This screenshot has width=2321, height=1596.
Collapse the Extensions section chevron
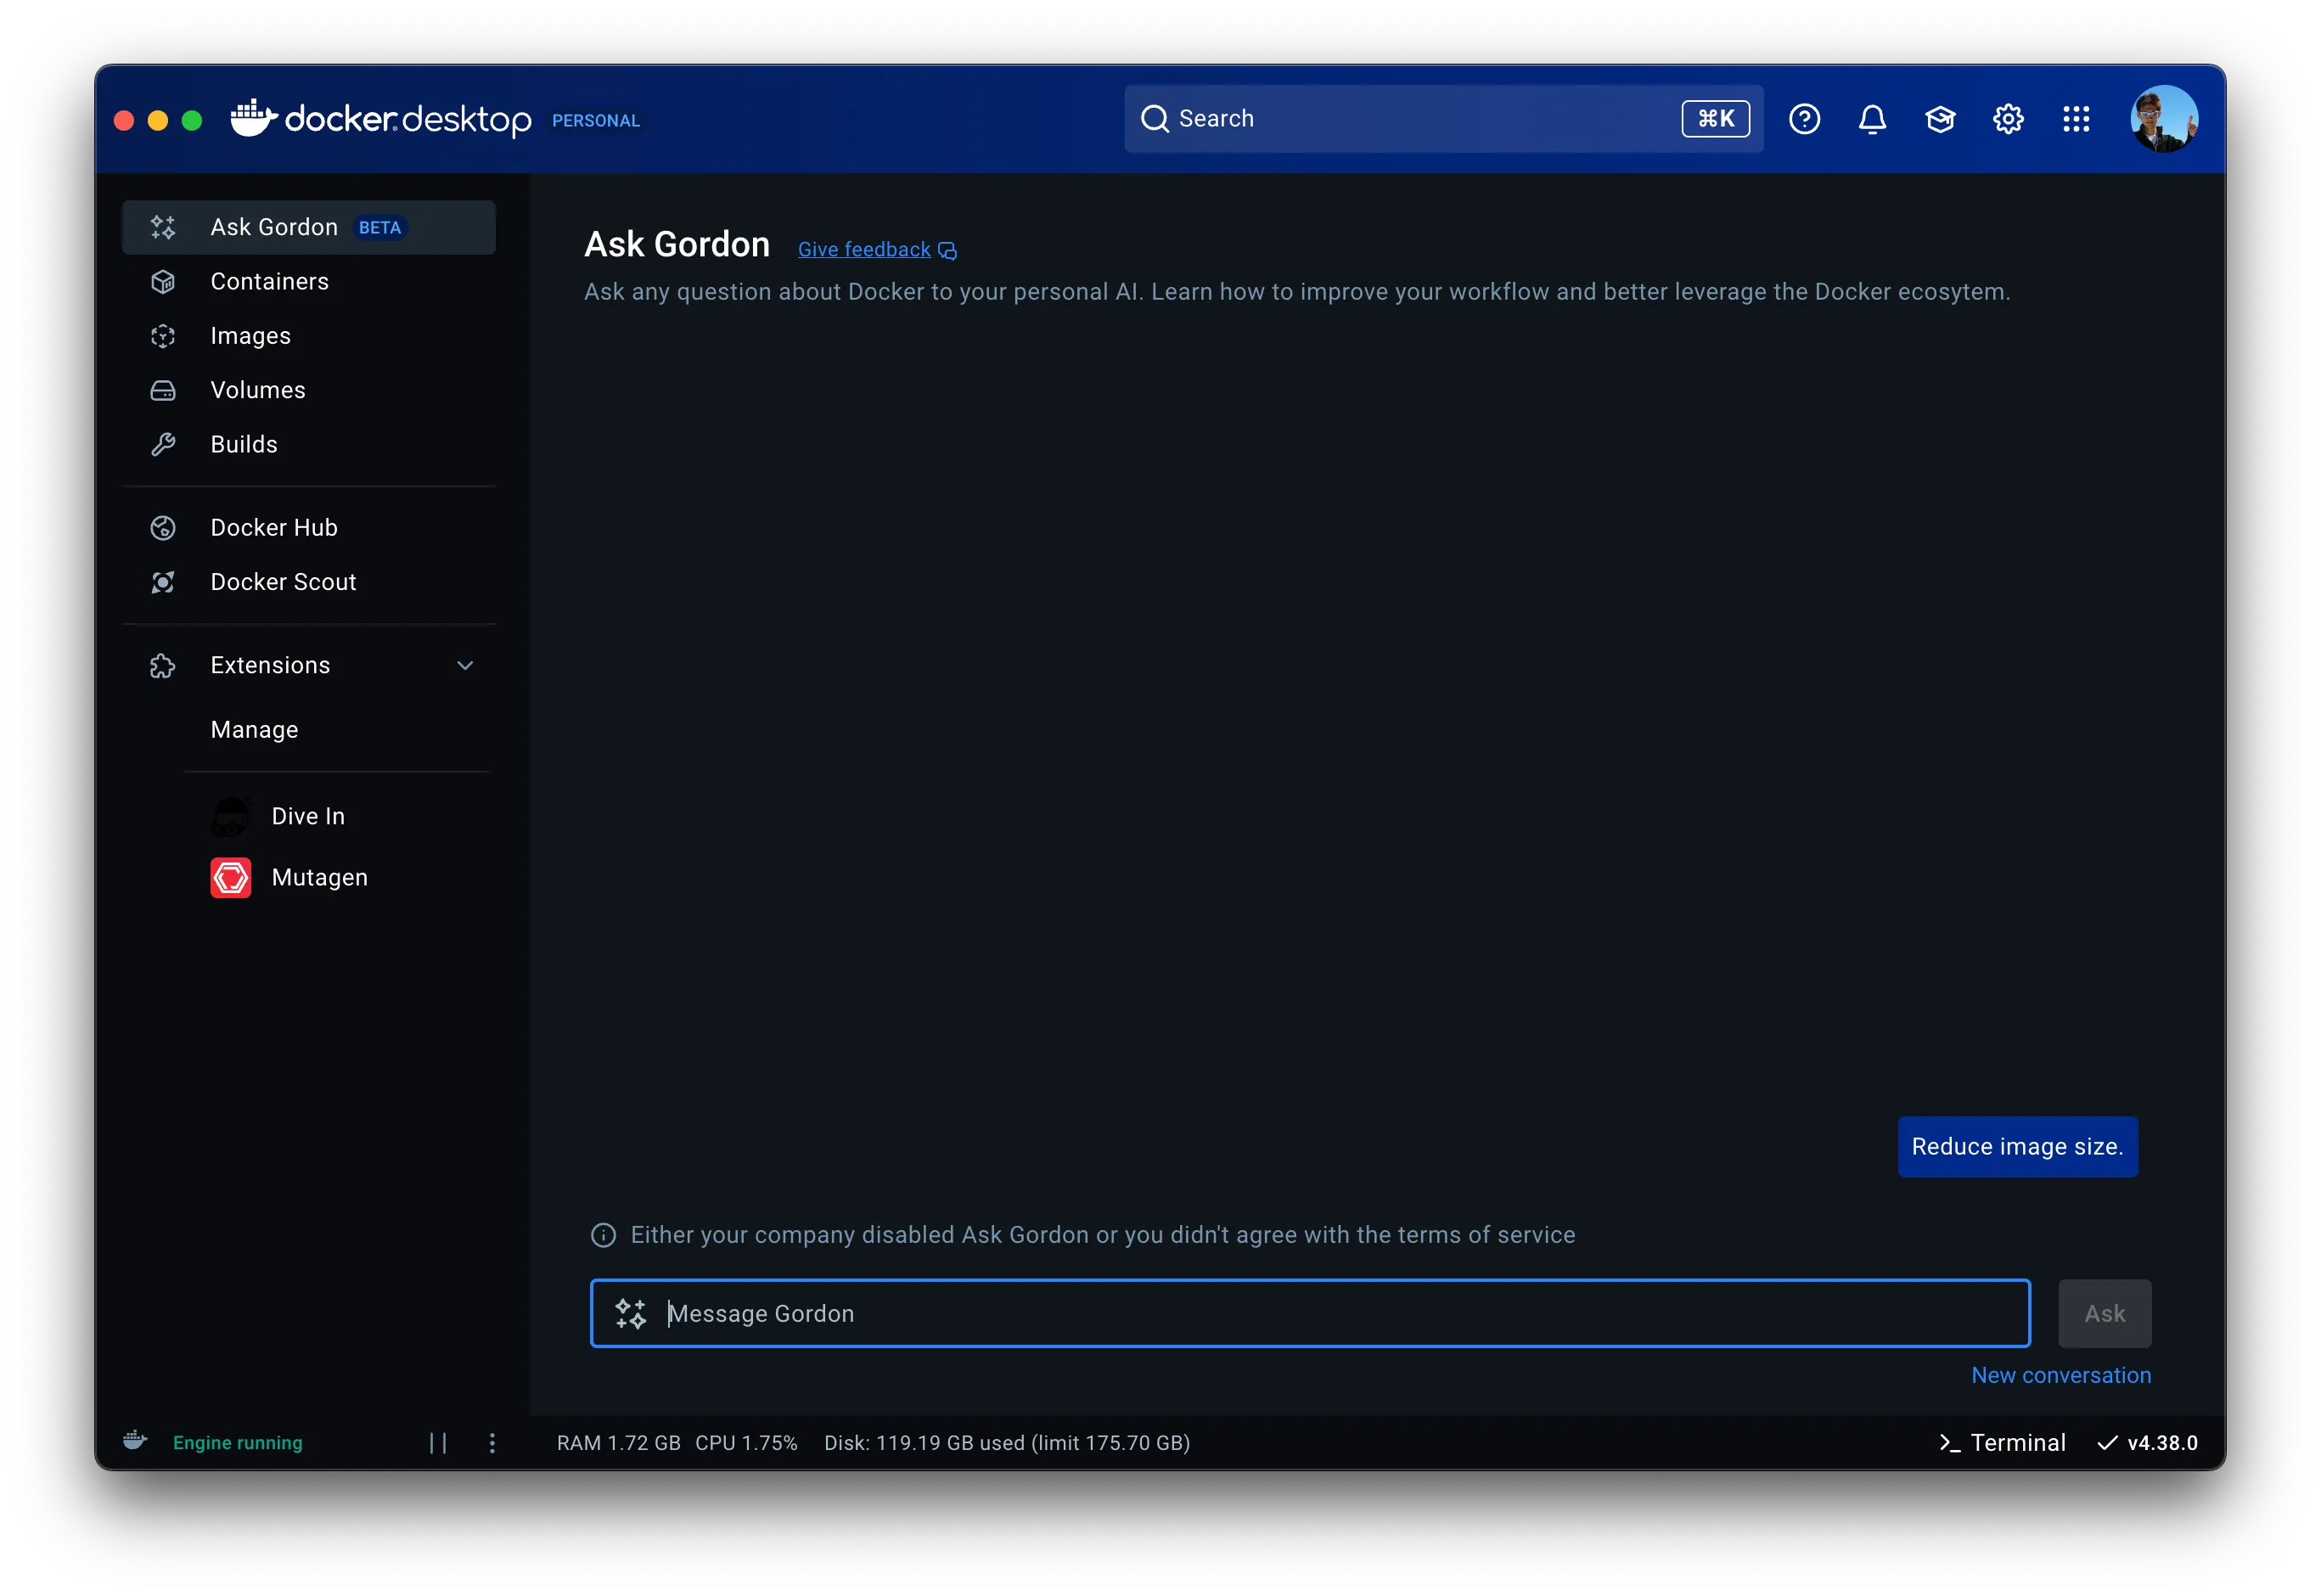465,665
